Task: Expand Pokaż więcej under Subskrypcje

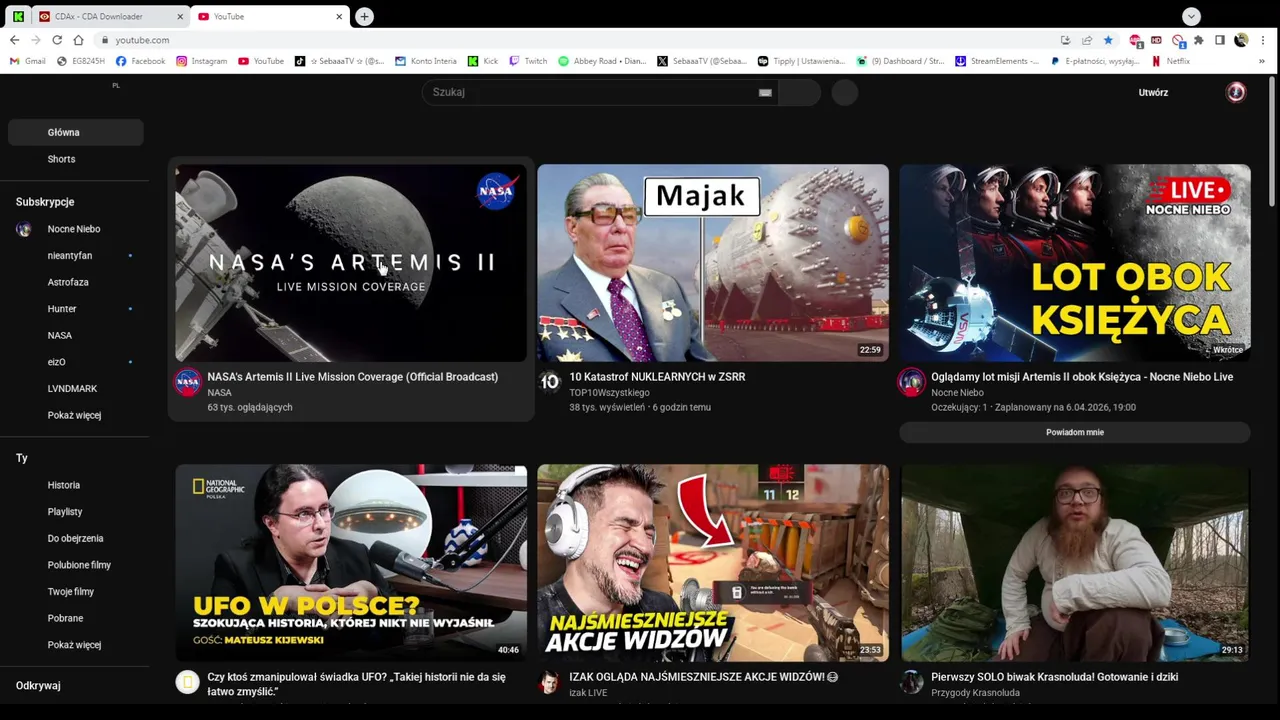Action: tap(75, 415)
